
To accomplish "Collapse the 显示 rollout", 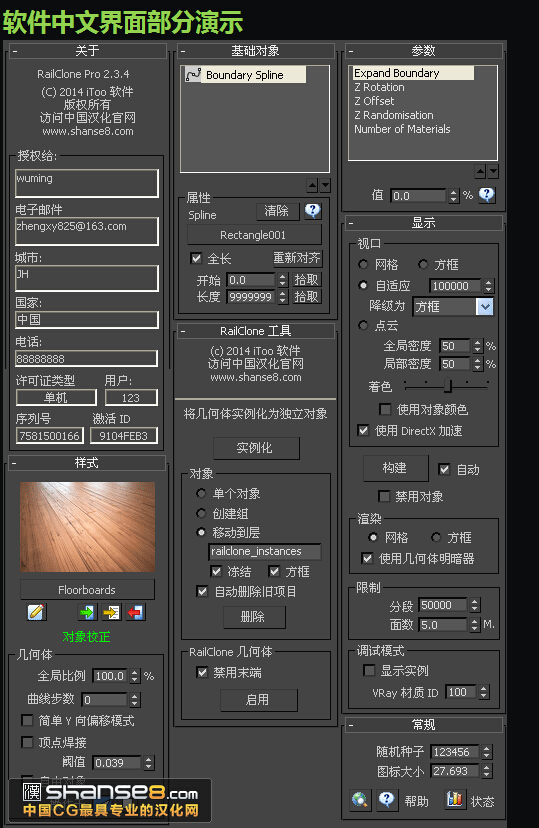I will 351,223.
